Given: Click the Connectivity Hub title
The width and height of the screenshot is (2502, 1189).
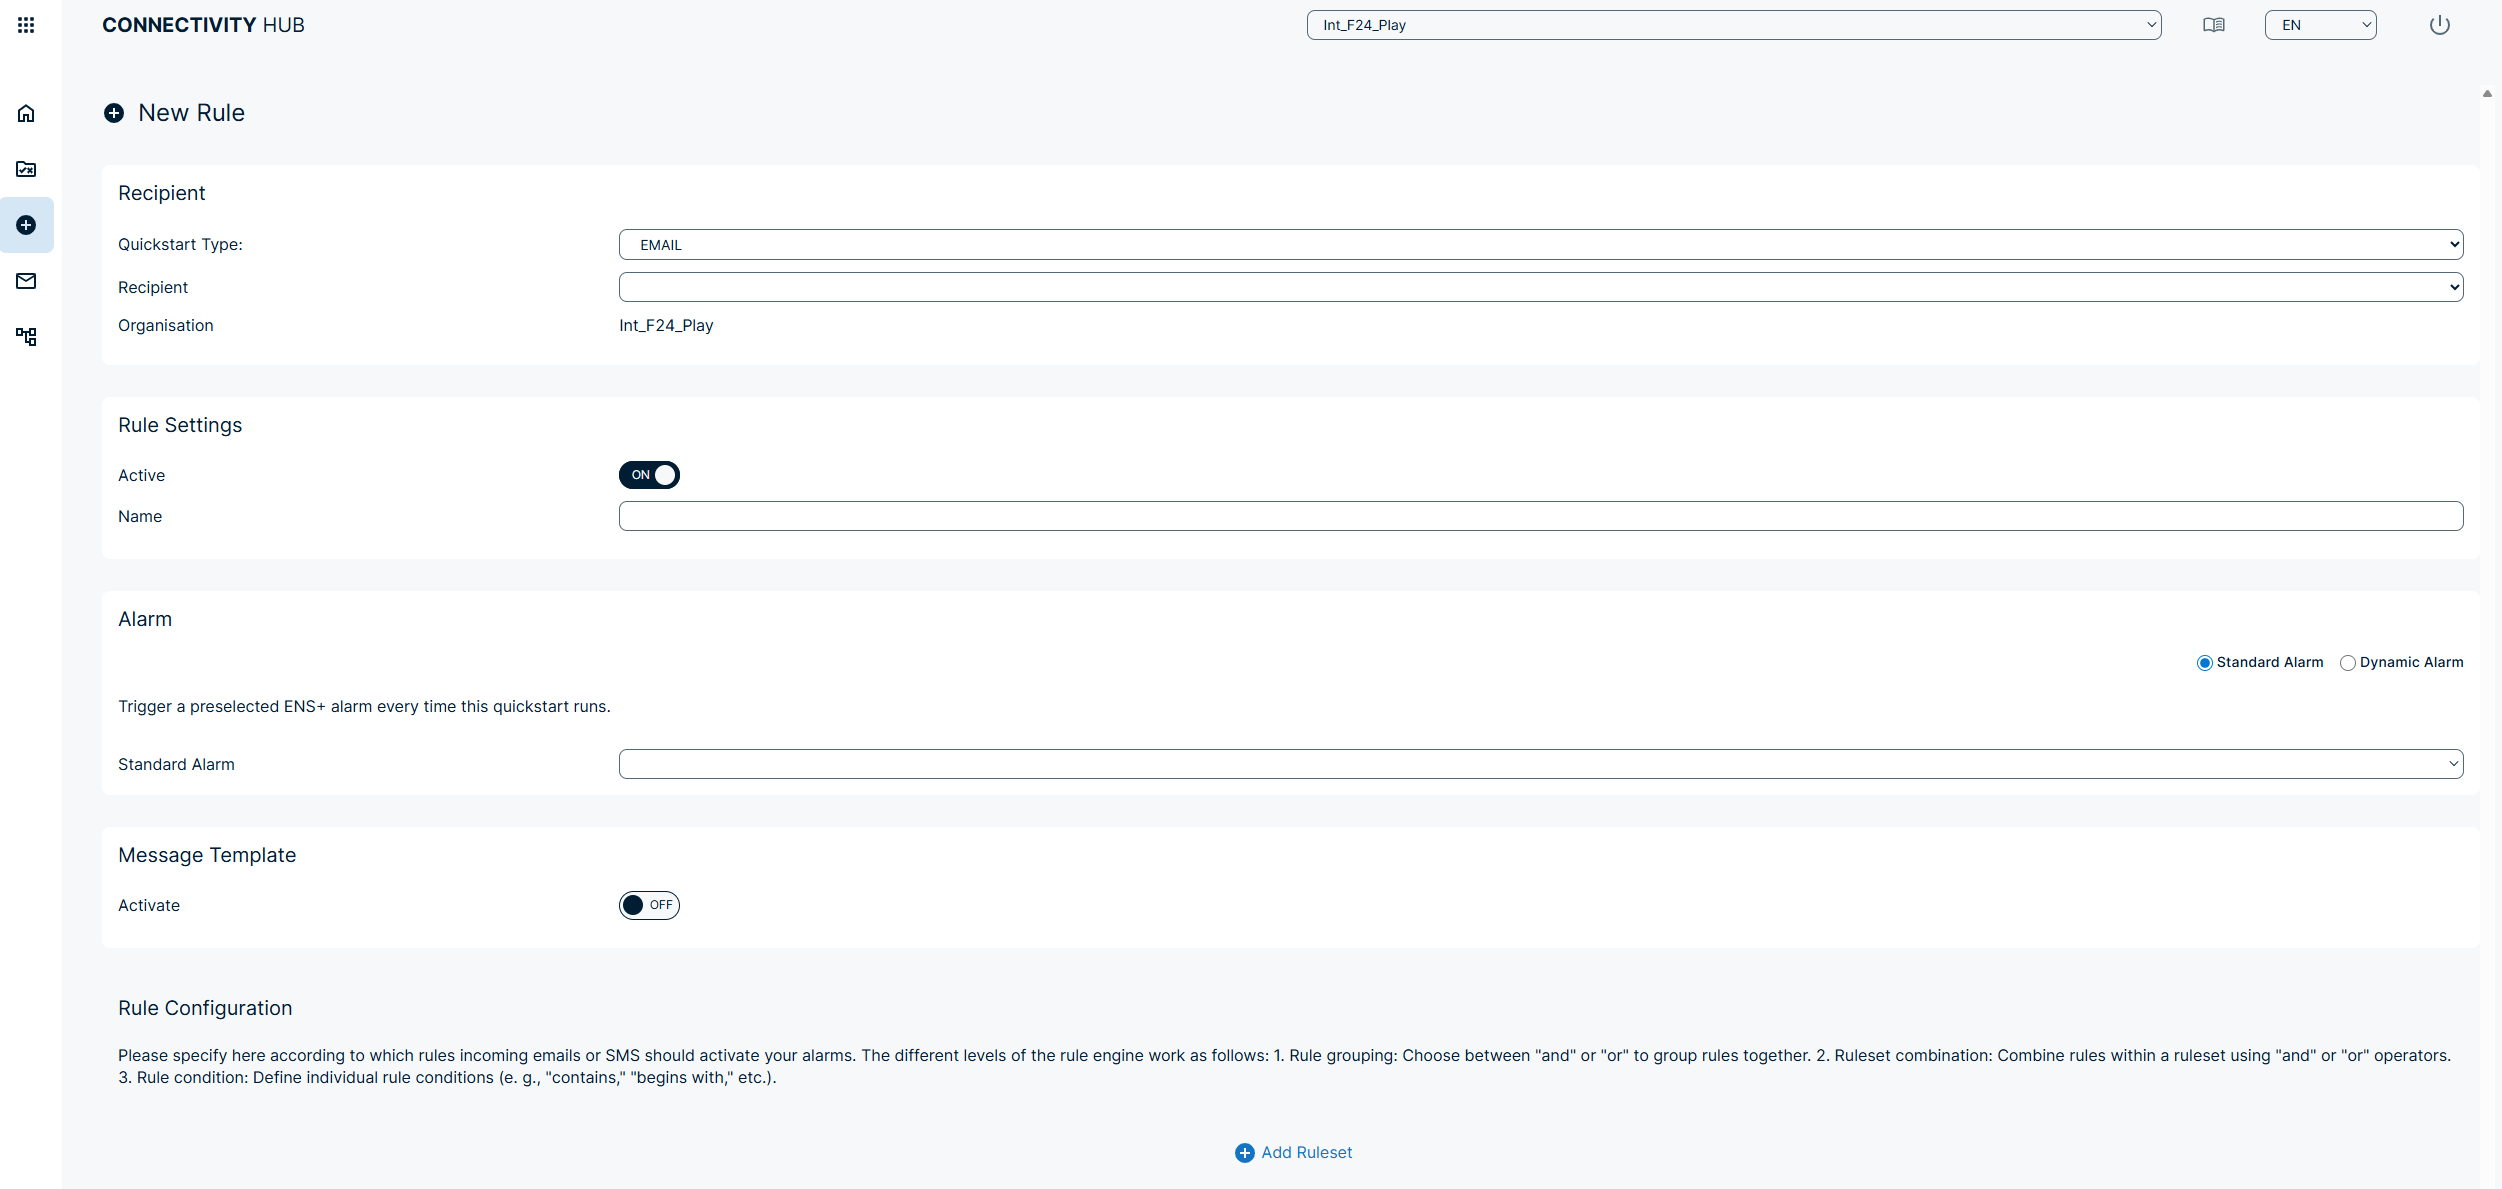Looking at the screenshot, I should (203, 25).
